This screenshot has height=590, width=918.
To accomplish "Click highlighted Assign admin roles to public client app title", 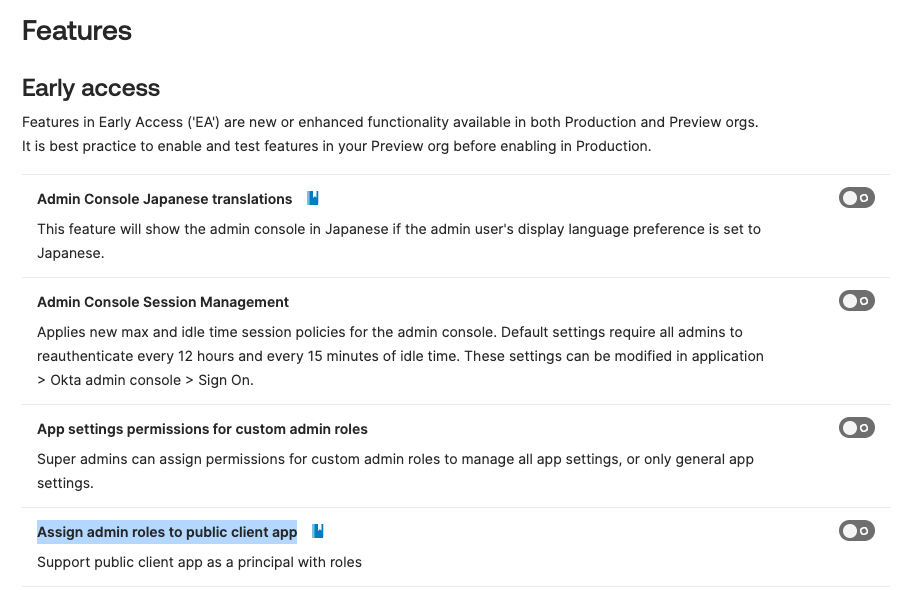I will (167, 532).
